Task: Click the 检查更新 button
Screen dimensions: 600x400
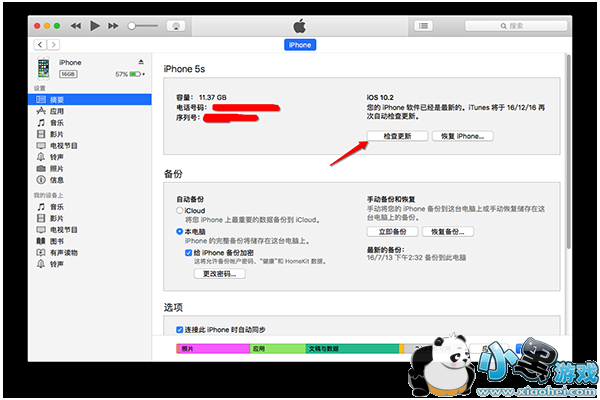Action: tap(397, 136)
